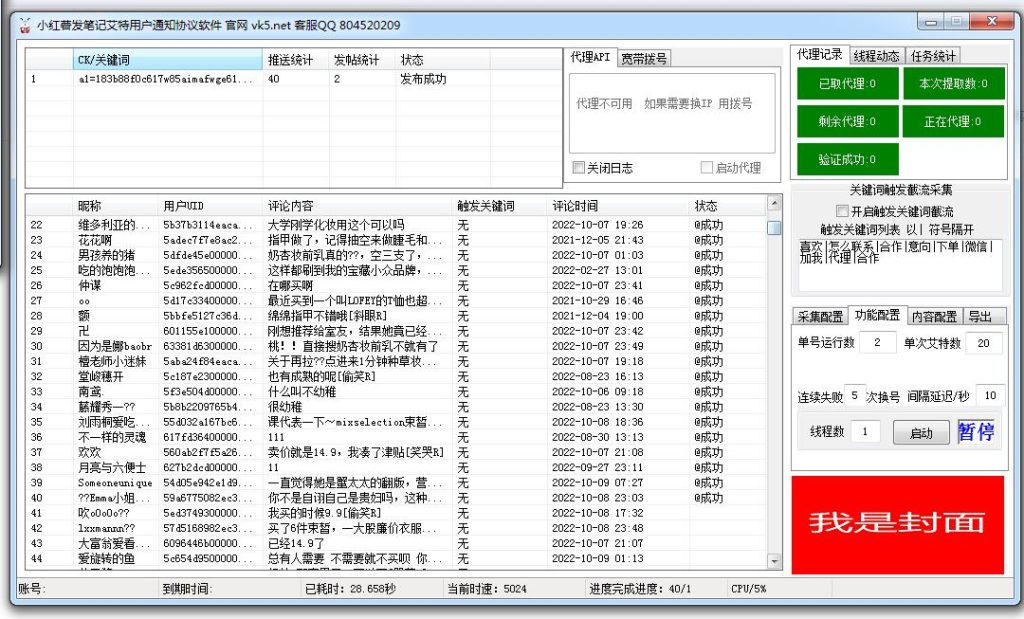Toggle the 关闭日志 checkbox
1024x619 pixels.
pyautogui.click(x=578, y=168)
